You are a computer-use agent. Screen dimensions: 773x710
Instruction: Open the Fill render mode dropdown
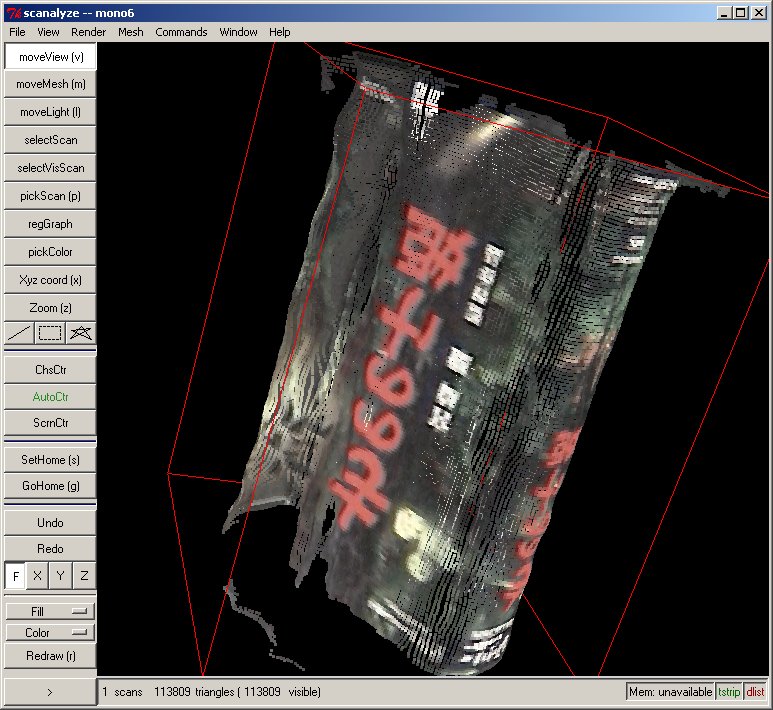(x=50, y=610)
